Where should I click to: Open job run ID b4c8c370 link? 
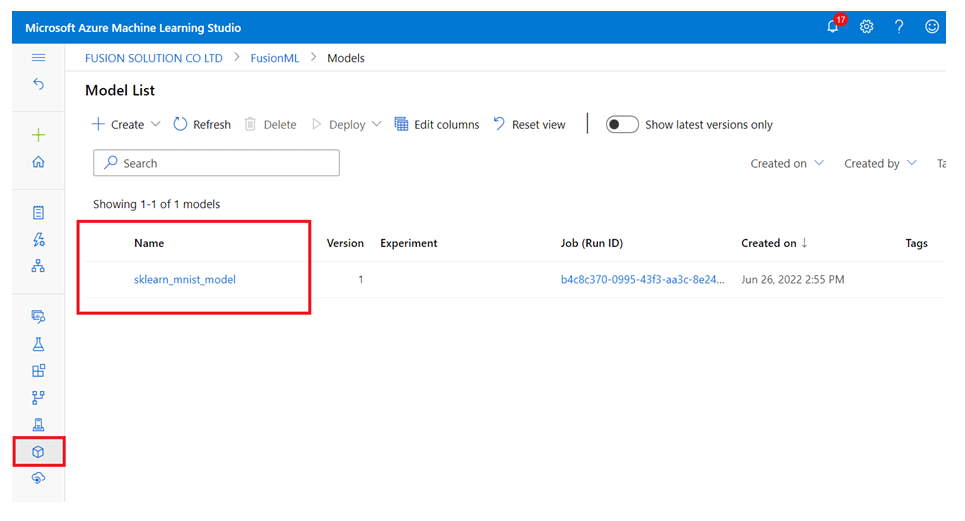[x=643, y=279]
